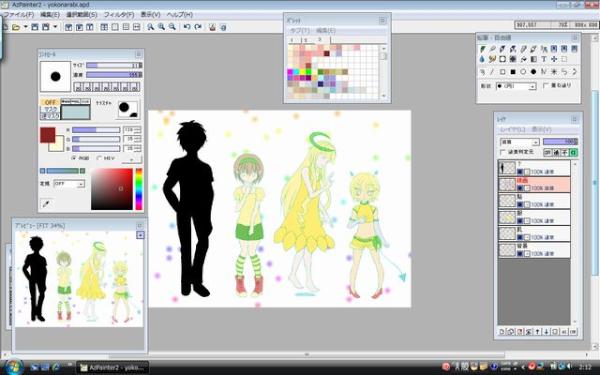The width and height of the screenshot is (600, 375).
Task: Hide the top silhouette layer via its blue visibility box
Action: pos(520,172)
